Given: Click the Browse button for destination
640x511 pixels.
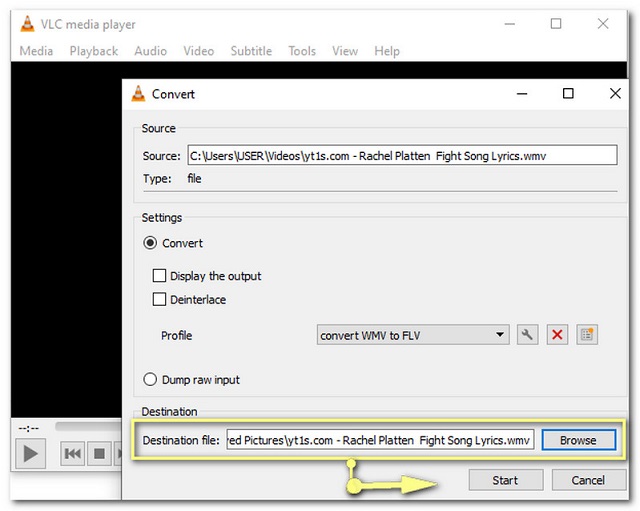Looking at the screenshot, I should pyautogui.click(x=579, y=440).
